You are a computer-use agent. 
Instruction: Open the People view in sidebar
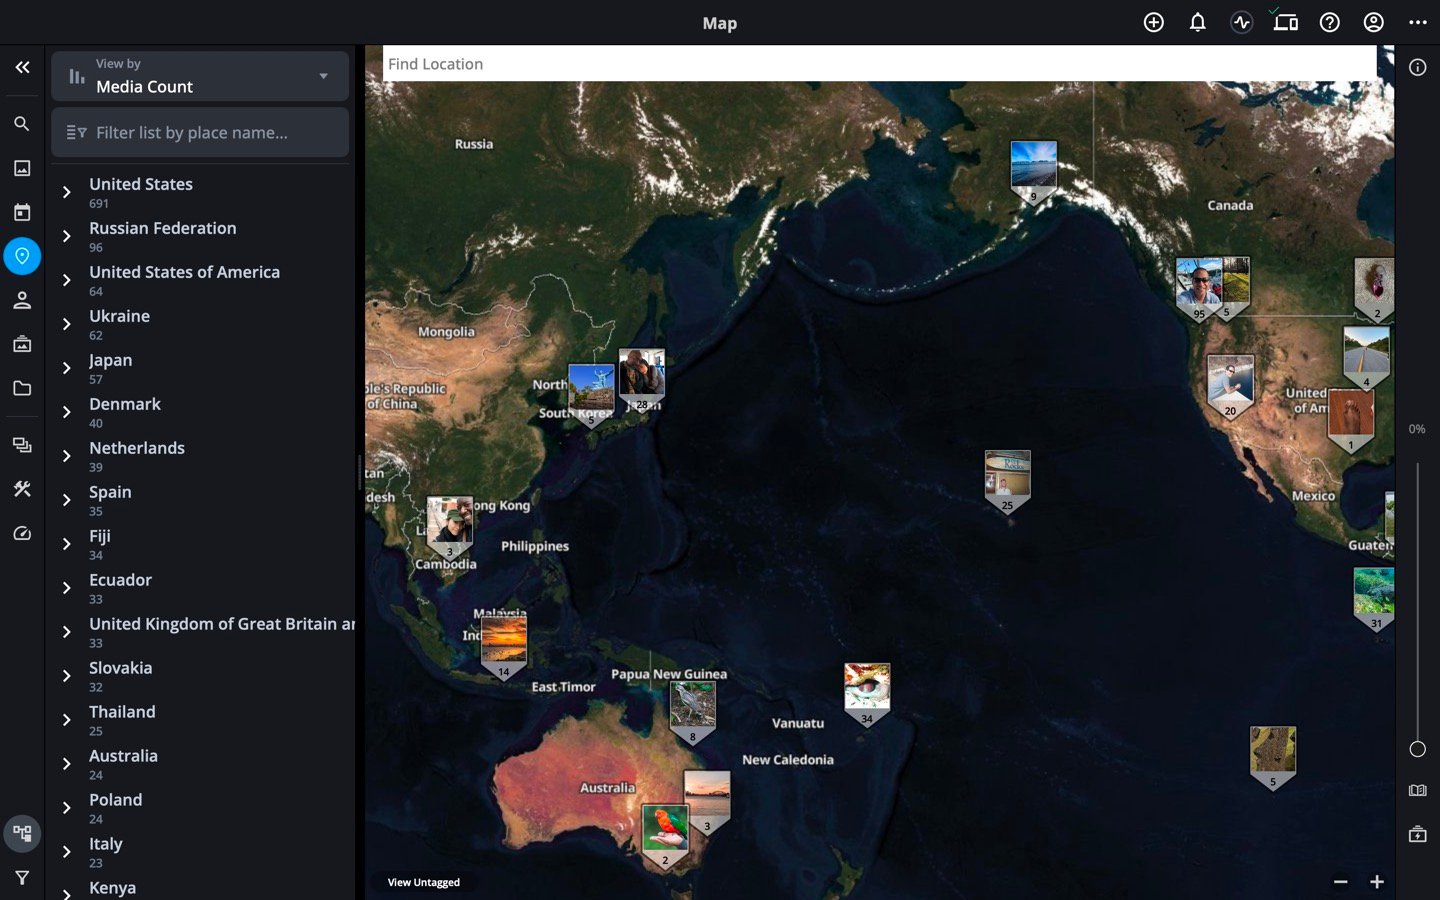tap(22, 300)
